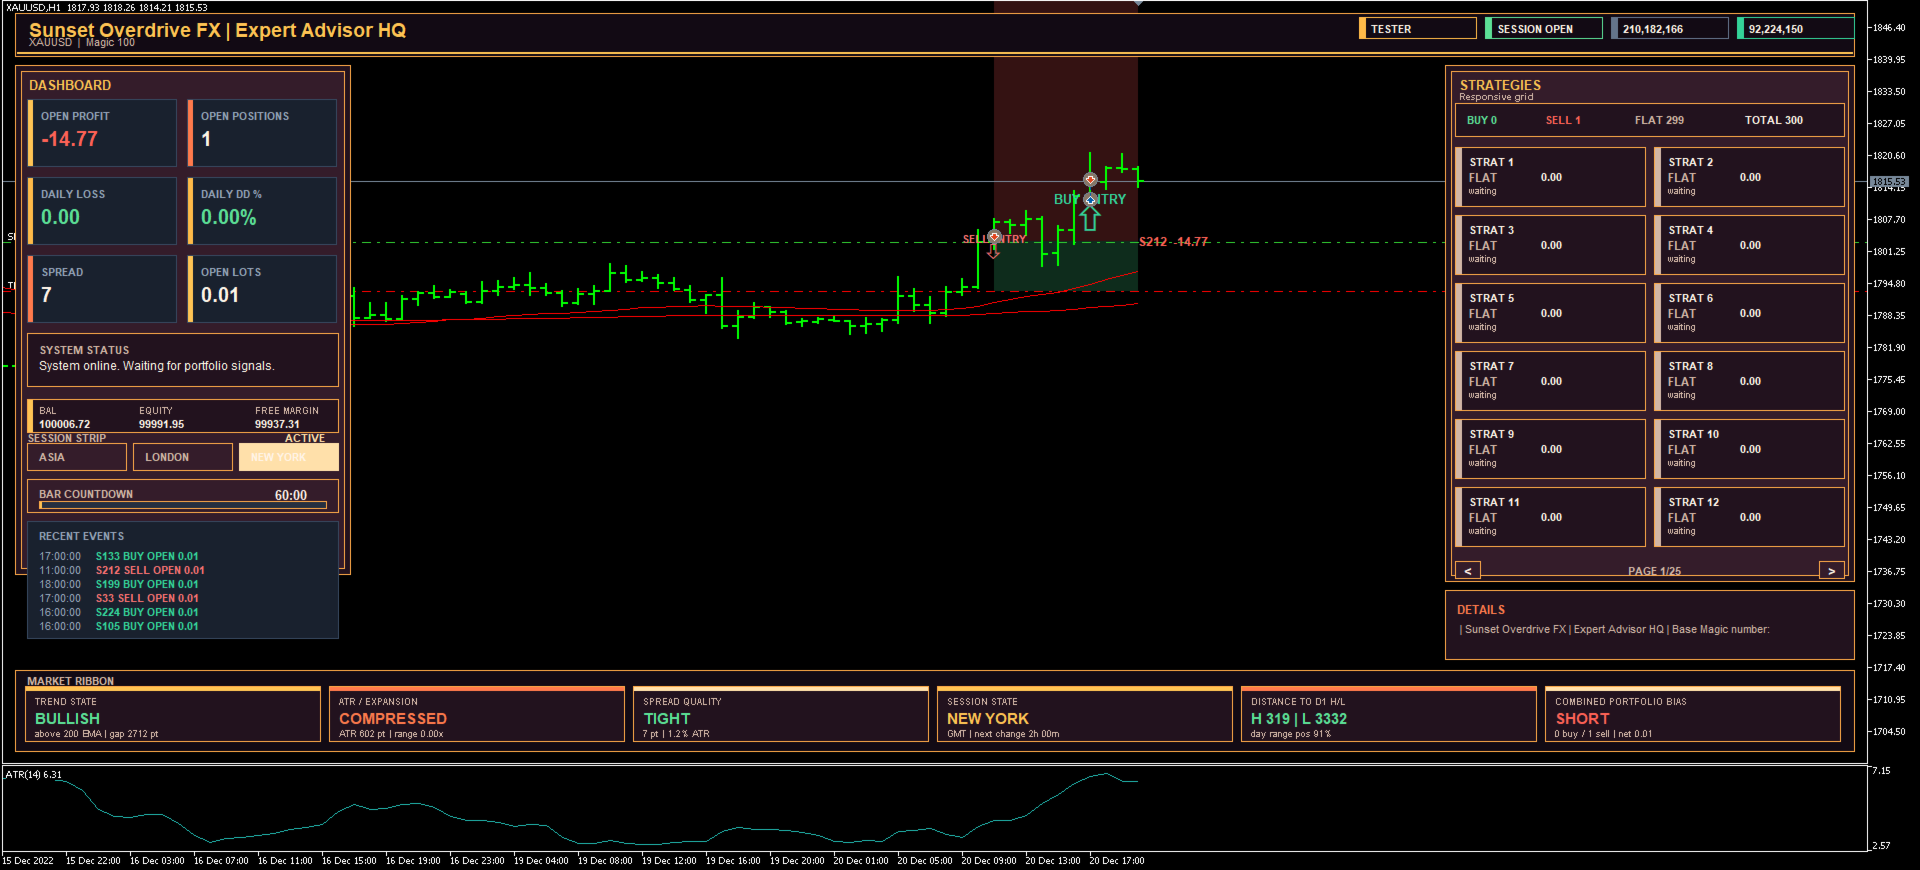The image size is (1920, 870).
Task: Pick the STRAT 10 strategy card
Action: 1750,449
